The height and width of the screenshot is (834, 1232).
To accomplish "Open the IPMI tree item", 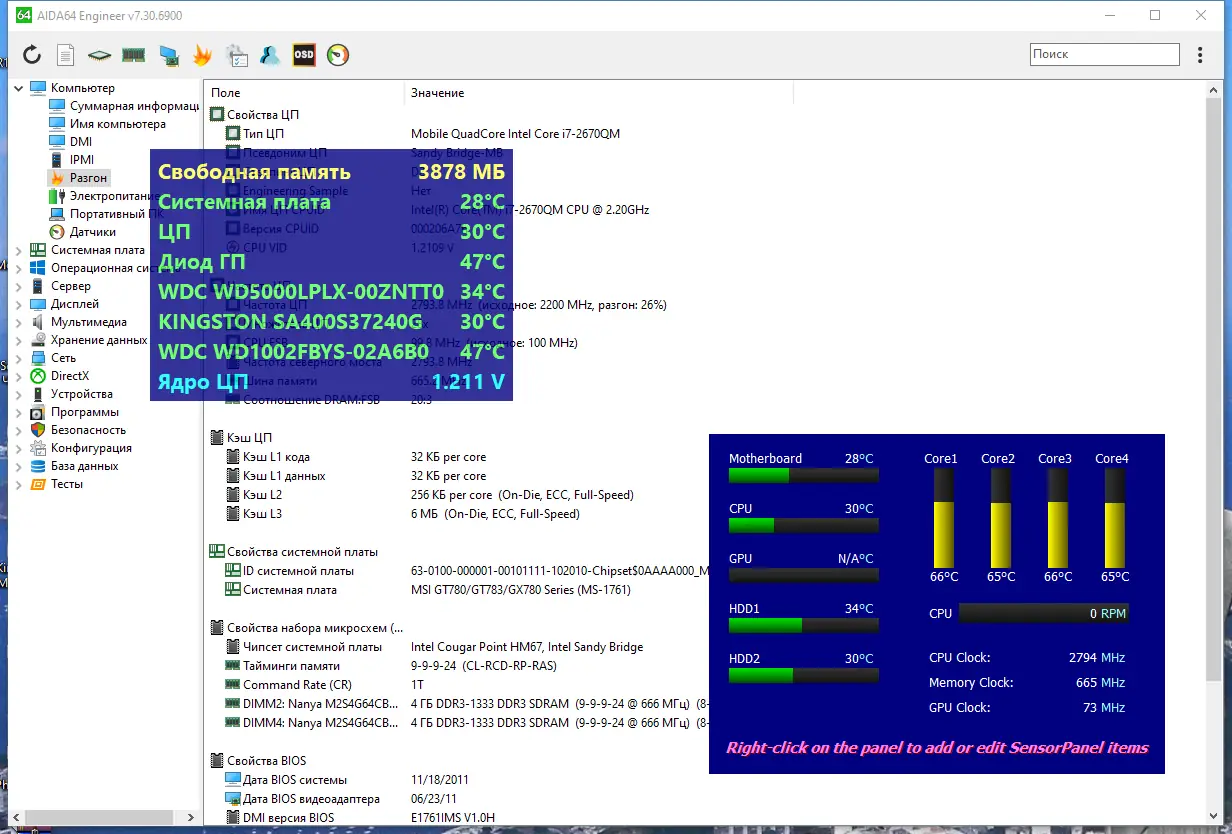I will (82, 159).
